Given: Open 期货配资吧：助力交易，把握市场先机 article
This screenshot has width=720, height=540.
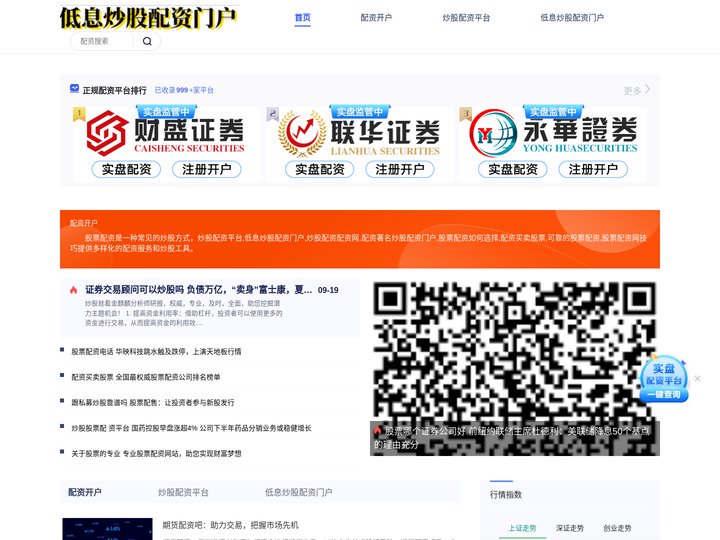Looking at the screenshot, I should click(x=231, y=525).
